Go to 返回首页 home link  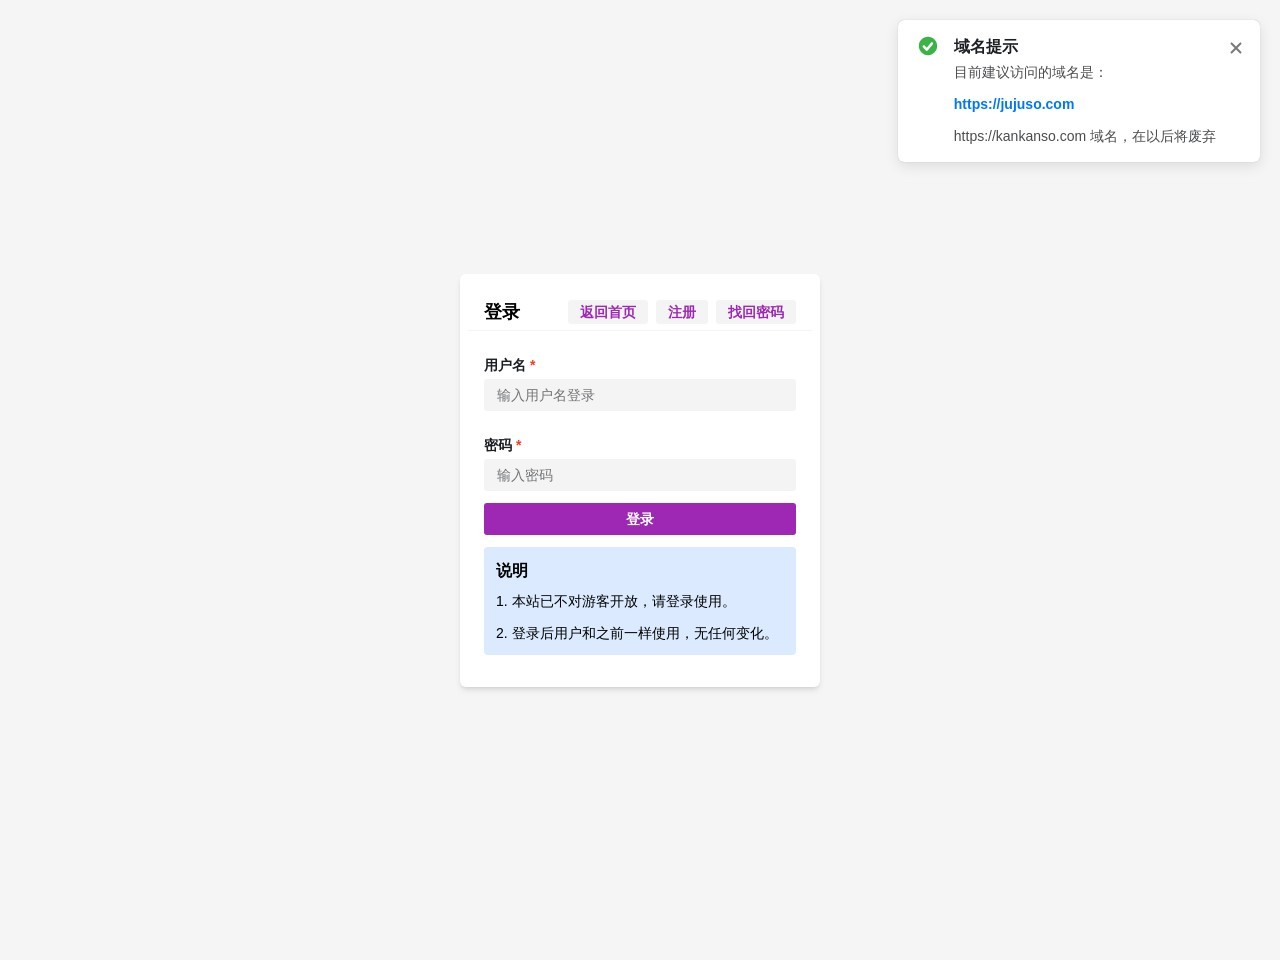[608, 312]
